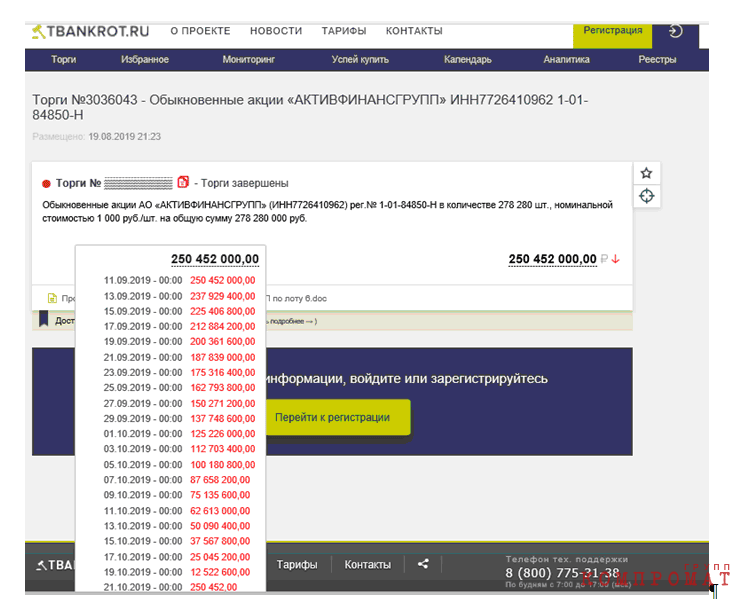
Task: Switch to the Реестры tab
Action: click(657, 60)
